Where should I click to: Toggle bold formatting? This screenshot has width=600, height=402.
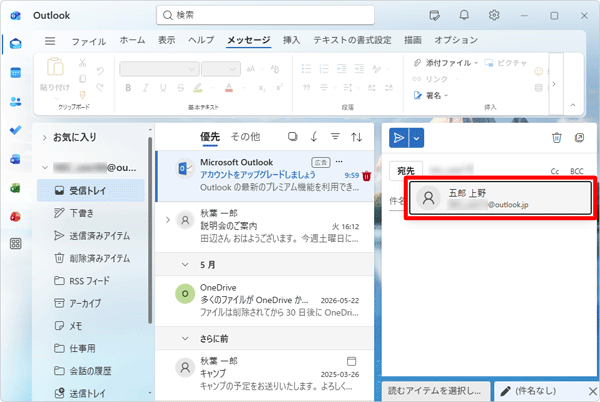pyautogui.click(x=128, y=88)
